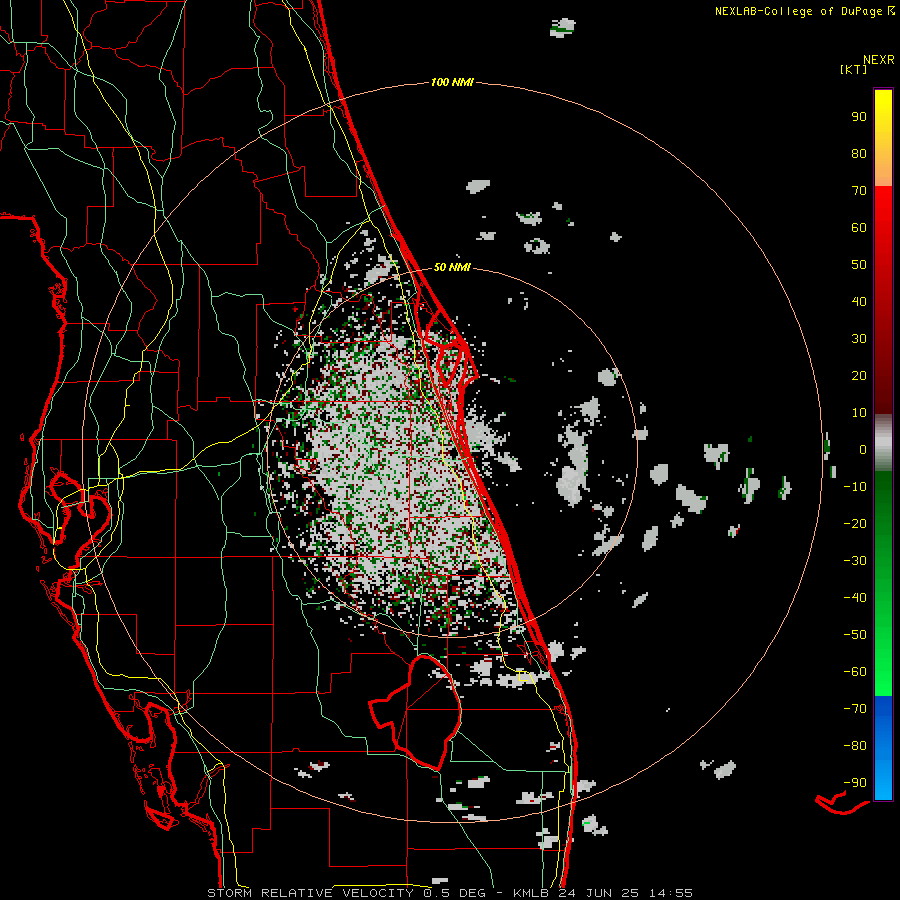Click the 0.5 DEG elevation text
This screenshot has width=900, height=900.
tap(456, 893)
